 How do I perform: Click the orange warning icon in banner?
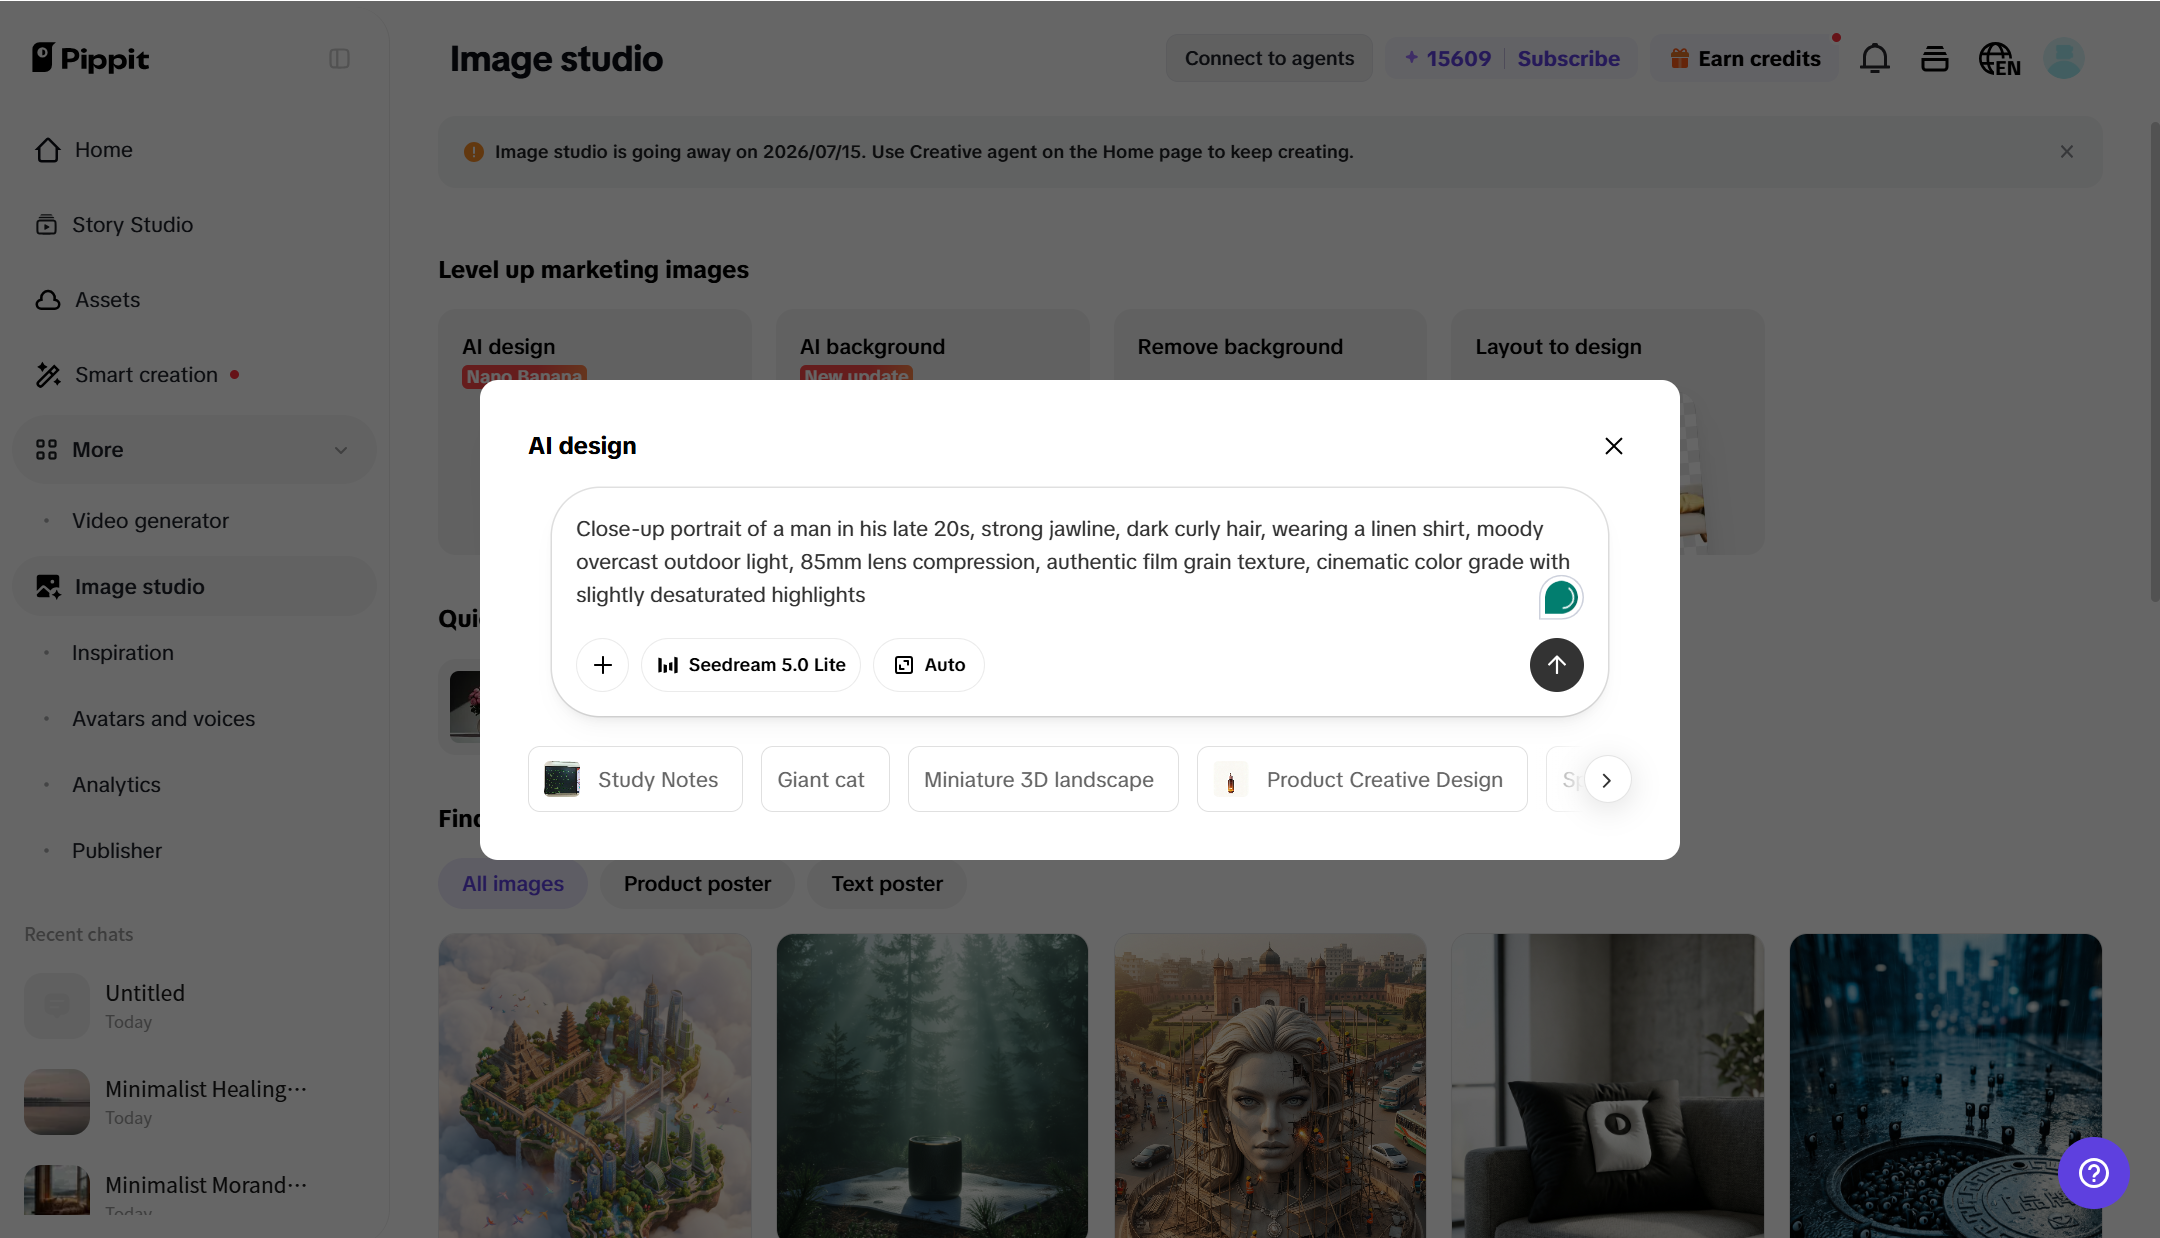click(x=474, y=152)
